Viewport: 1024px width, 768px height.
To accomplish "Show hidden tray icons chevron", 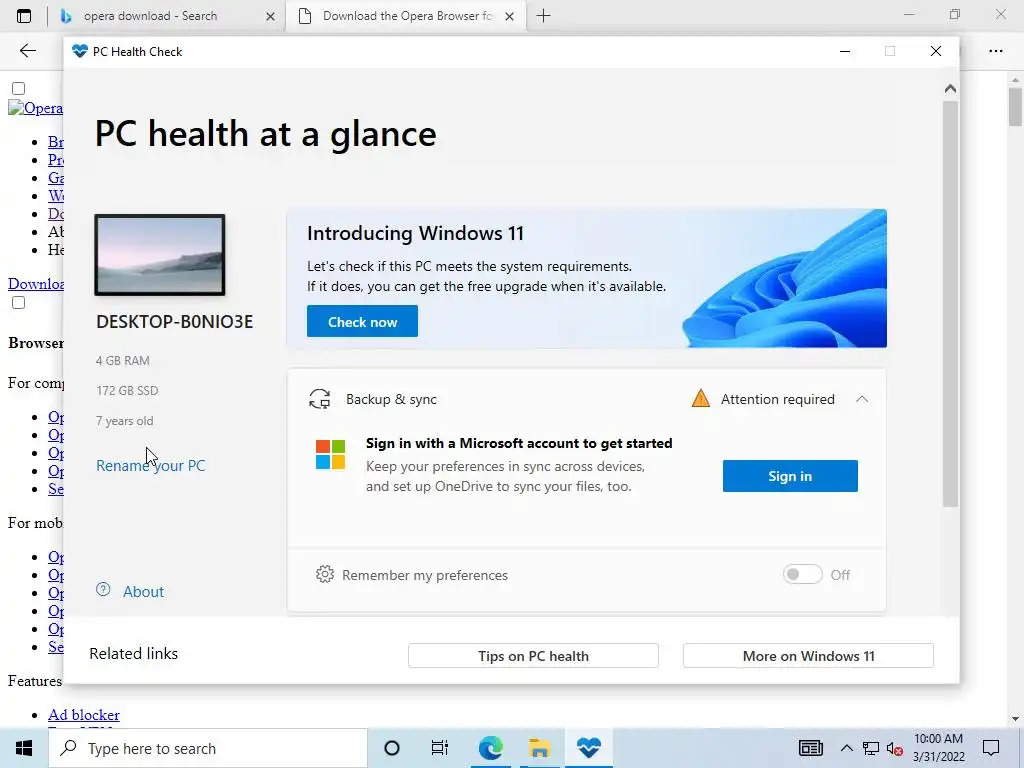I will pos(846,748).
